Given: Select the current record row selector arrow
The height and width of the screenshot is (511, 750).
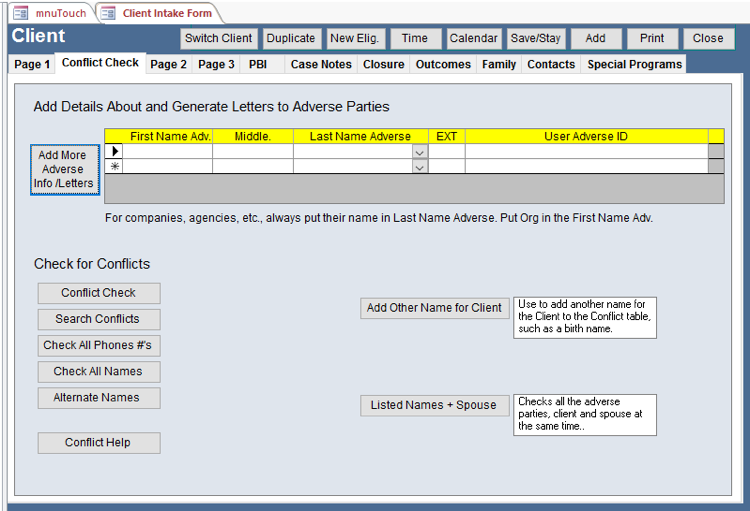Looking at the screenshot, I should pyautogui.click(x=114, y=151).
